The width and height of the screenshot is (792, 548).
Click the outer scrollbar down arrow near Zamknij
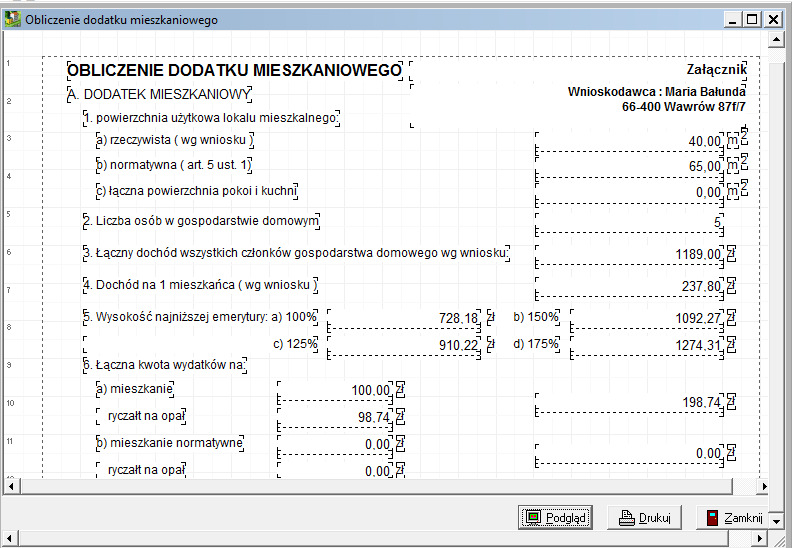[x=776, y=519]
